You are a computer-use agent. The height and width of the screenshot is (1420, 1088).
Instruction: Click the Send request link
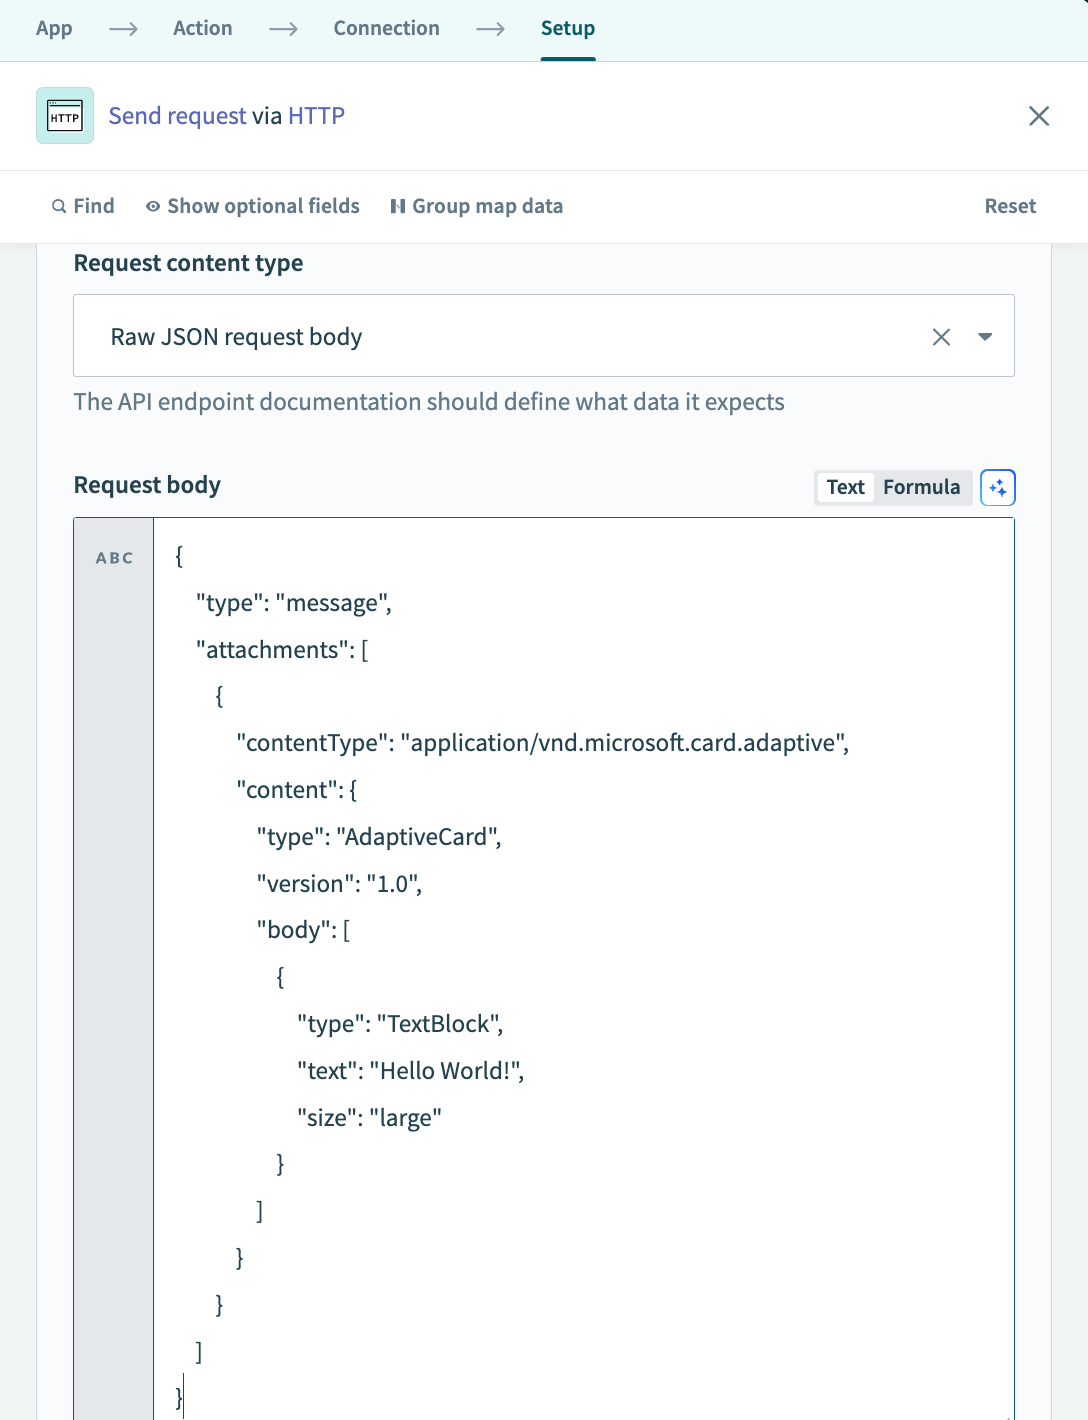[x=177, y=115]
